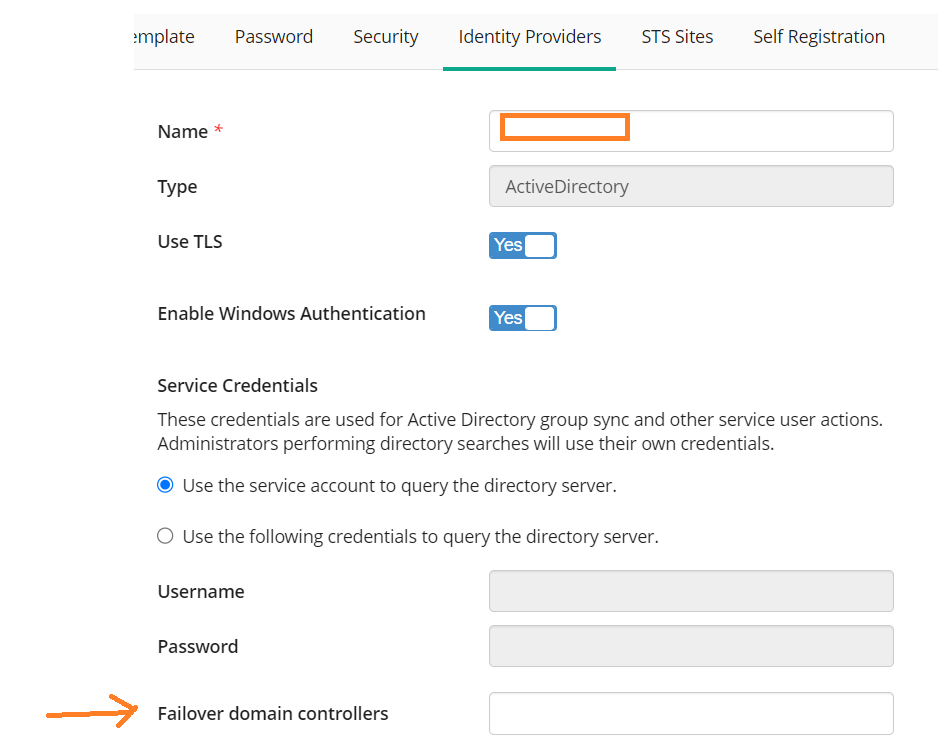Open the Security tab
Image resolution: width=938 pixels, height=750 pixels.
click(x=386, y=37)
